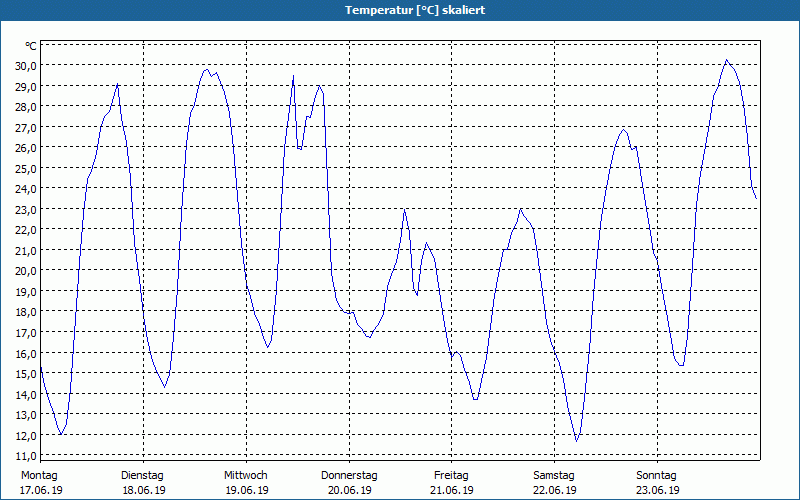
Task: Click the 15,0 y-axis label
Action: tap(28, 373)
